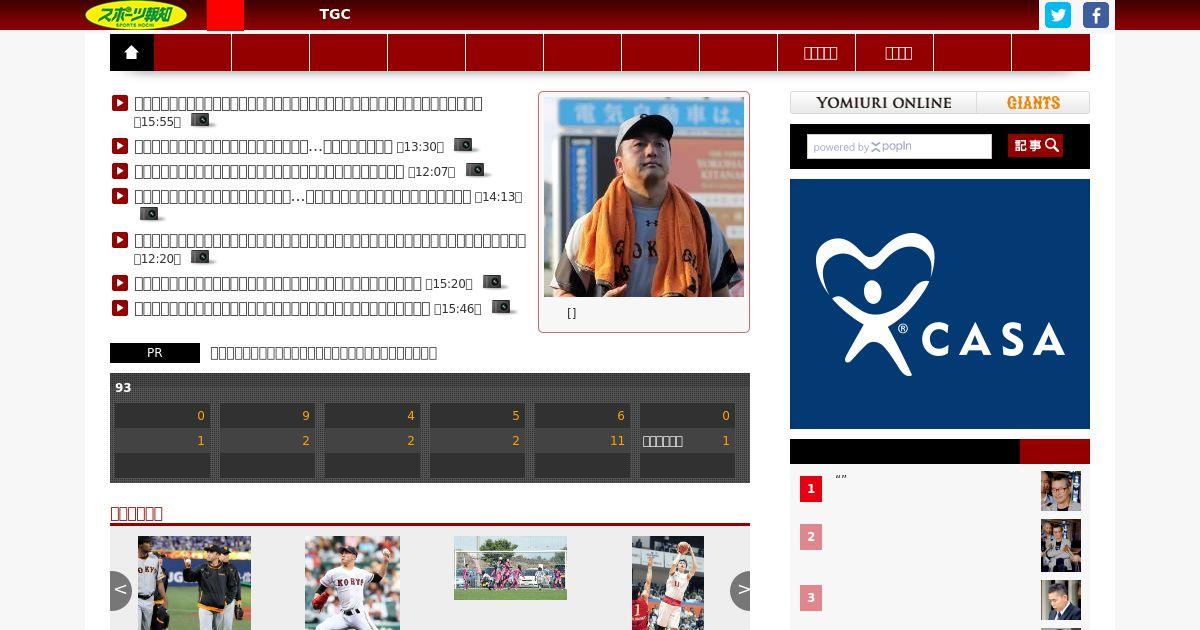This screenshot has height=630, width=1200.
Task: Click red arrow bullet of 15:20 story
Action: coord(120,283)
